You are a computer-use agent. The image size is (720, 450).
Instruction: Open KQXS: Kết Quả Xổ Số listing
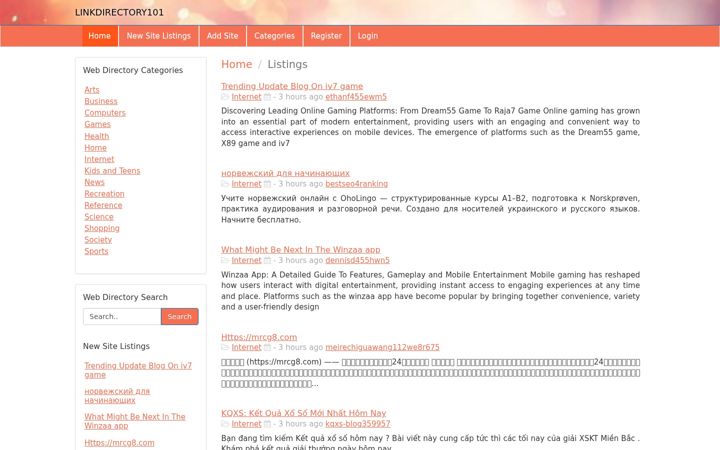[x=304, y=413]
